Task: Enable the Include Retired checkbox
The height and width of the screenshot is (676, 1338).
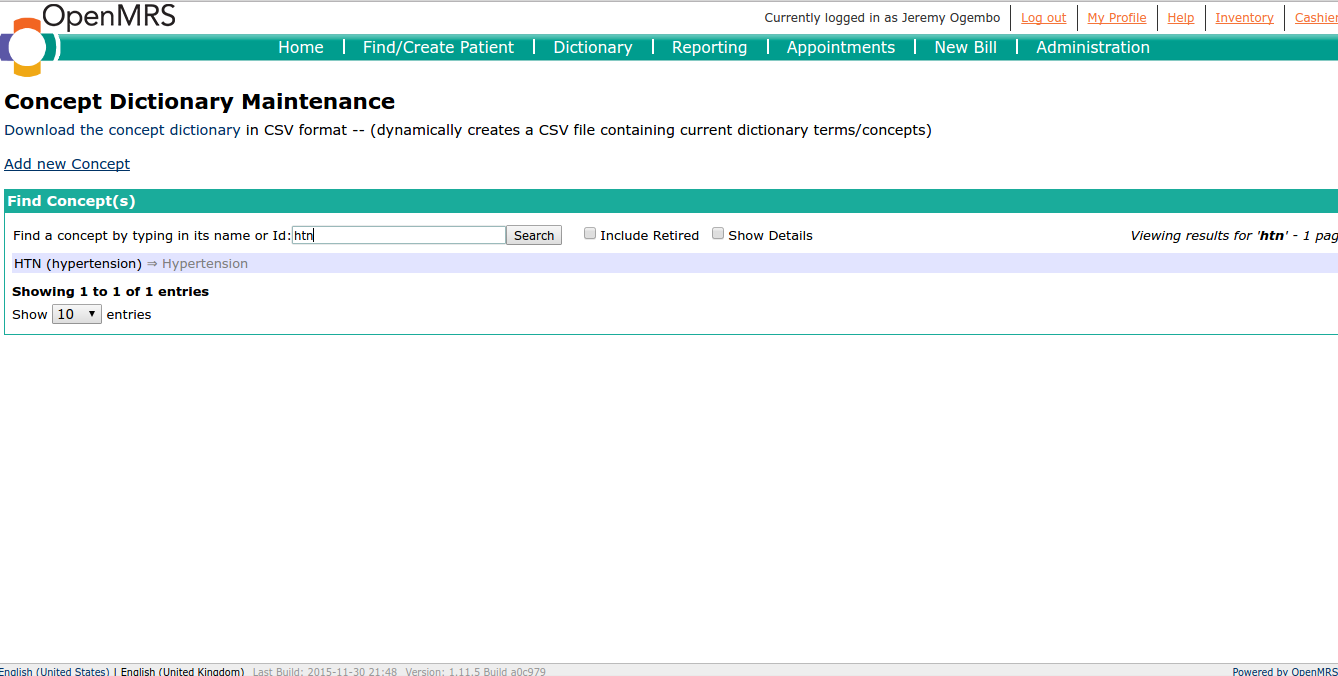Action: (x=590, y=234)
